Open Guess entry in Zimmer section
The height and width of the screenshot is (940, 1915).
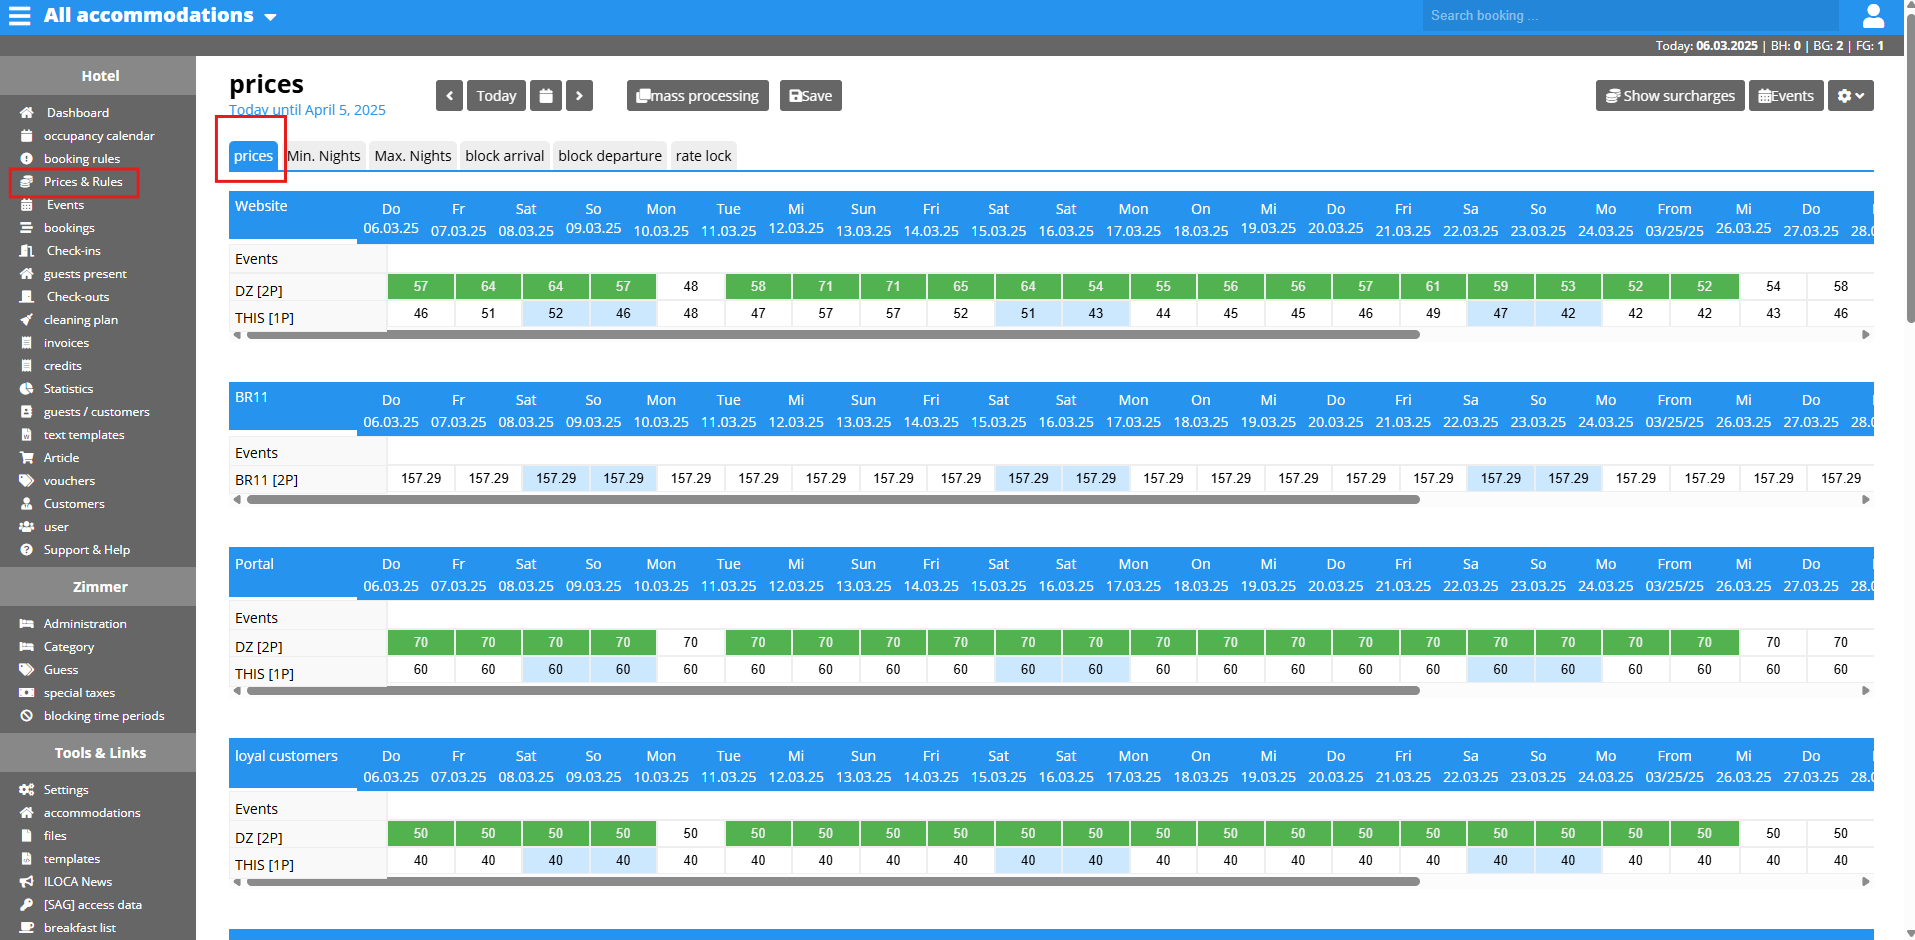click(x=61, y=670)
